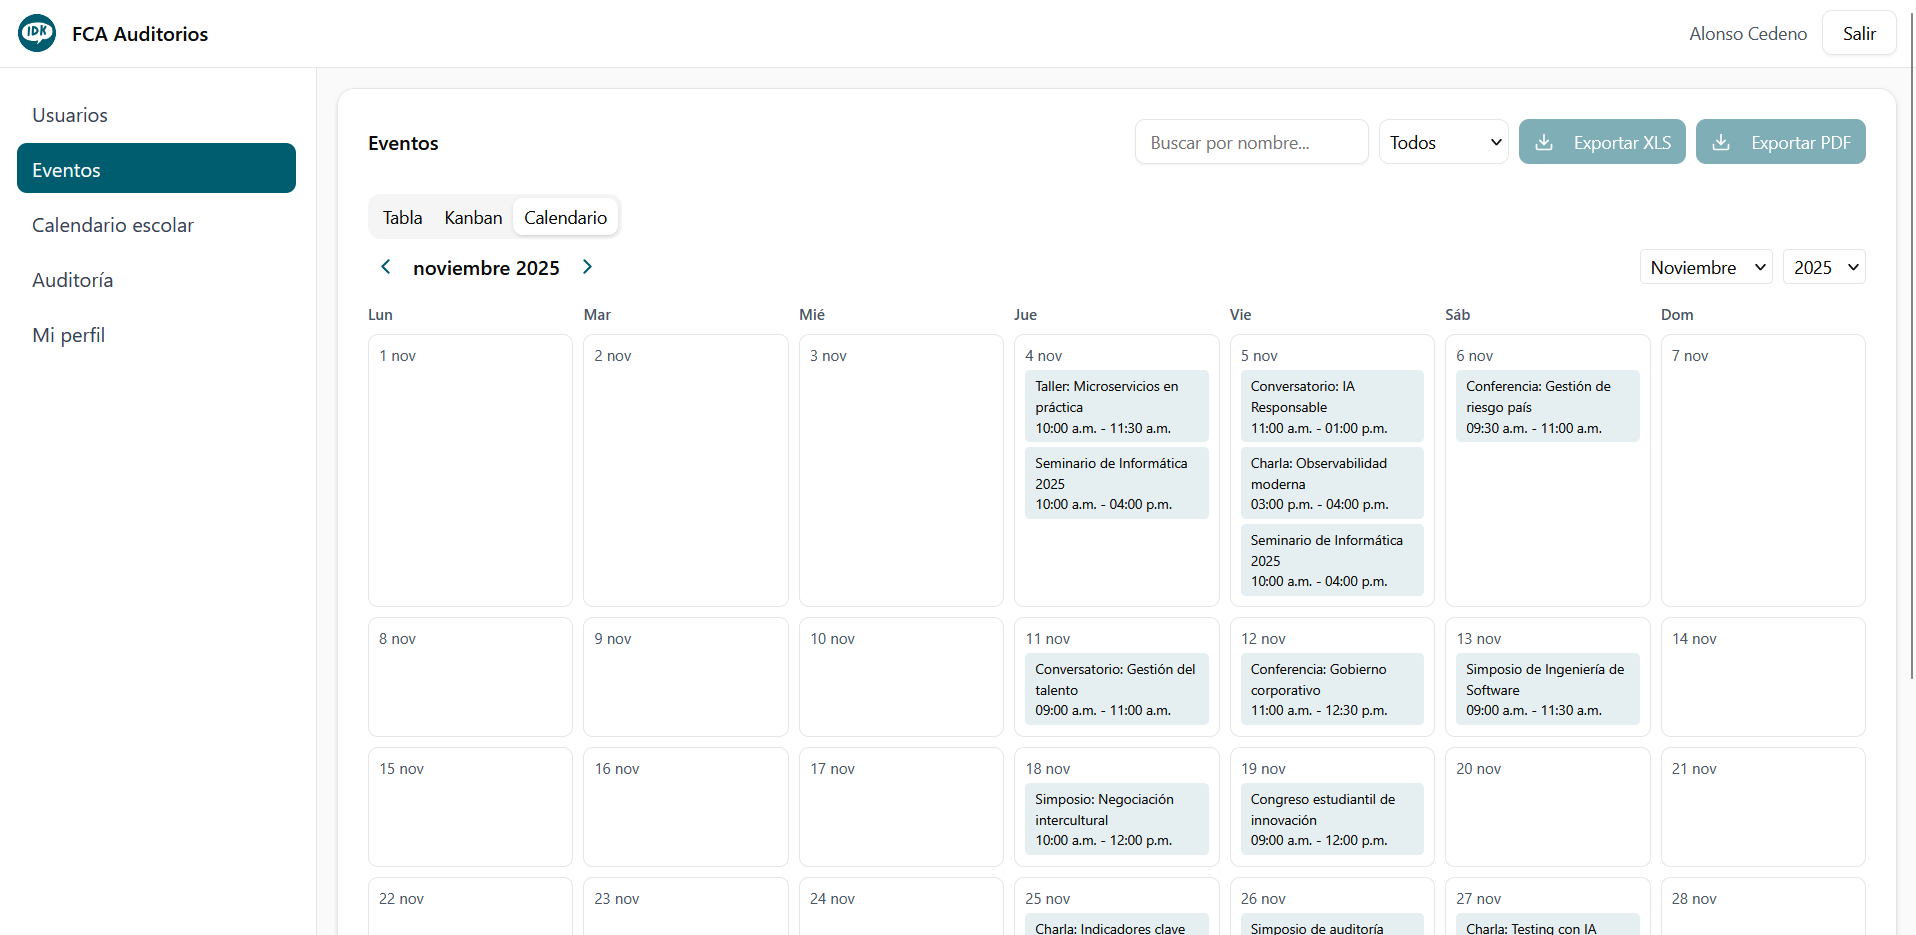Viewport: 1916px width, 935px height.
Task: Select the 9 nov day cell
Action: [x=685, y=677]
